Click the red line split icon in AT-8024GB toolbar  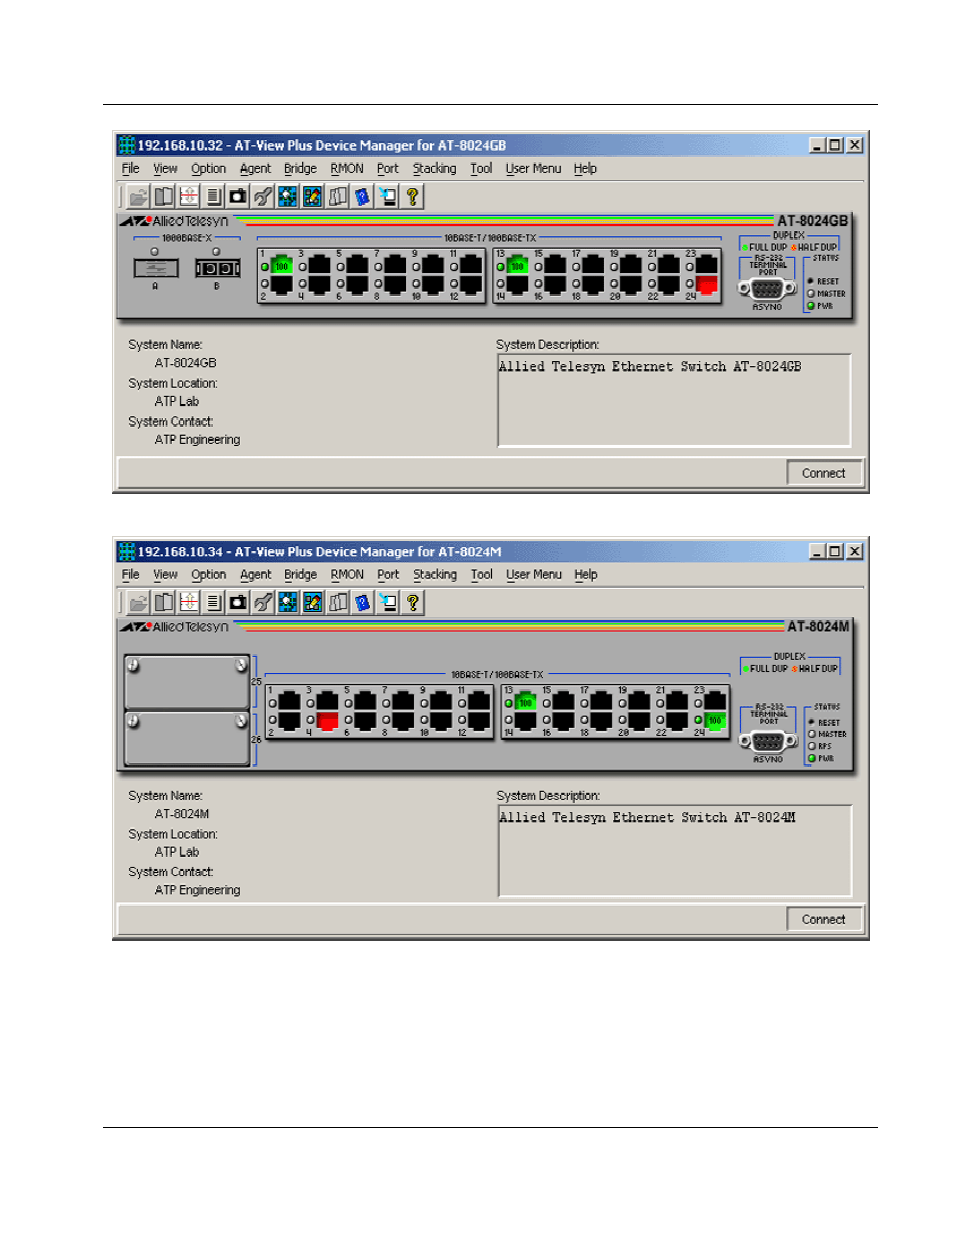(188, 197)
